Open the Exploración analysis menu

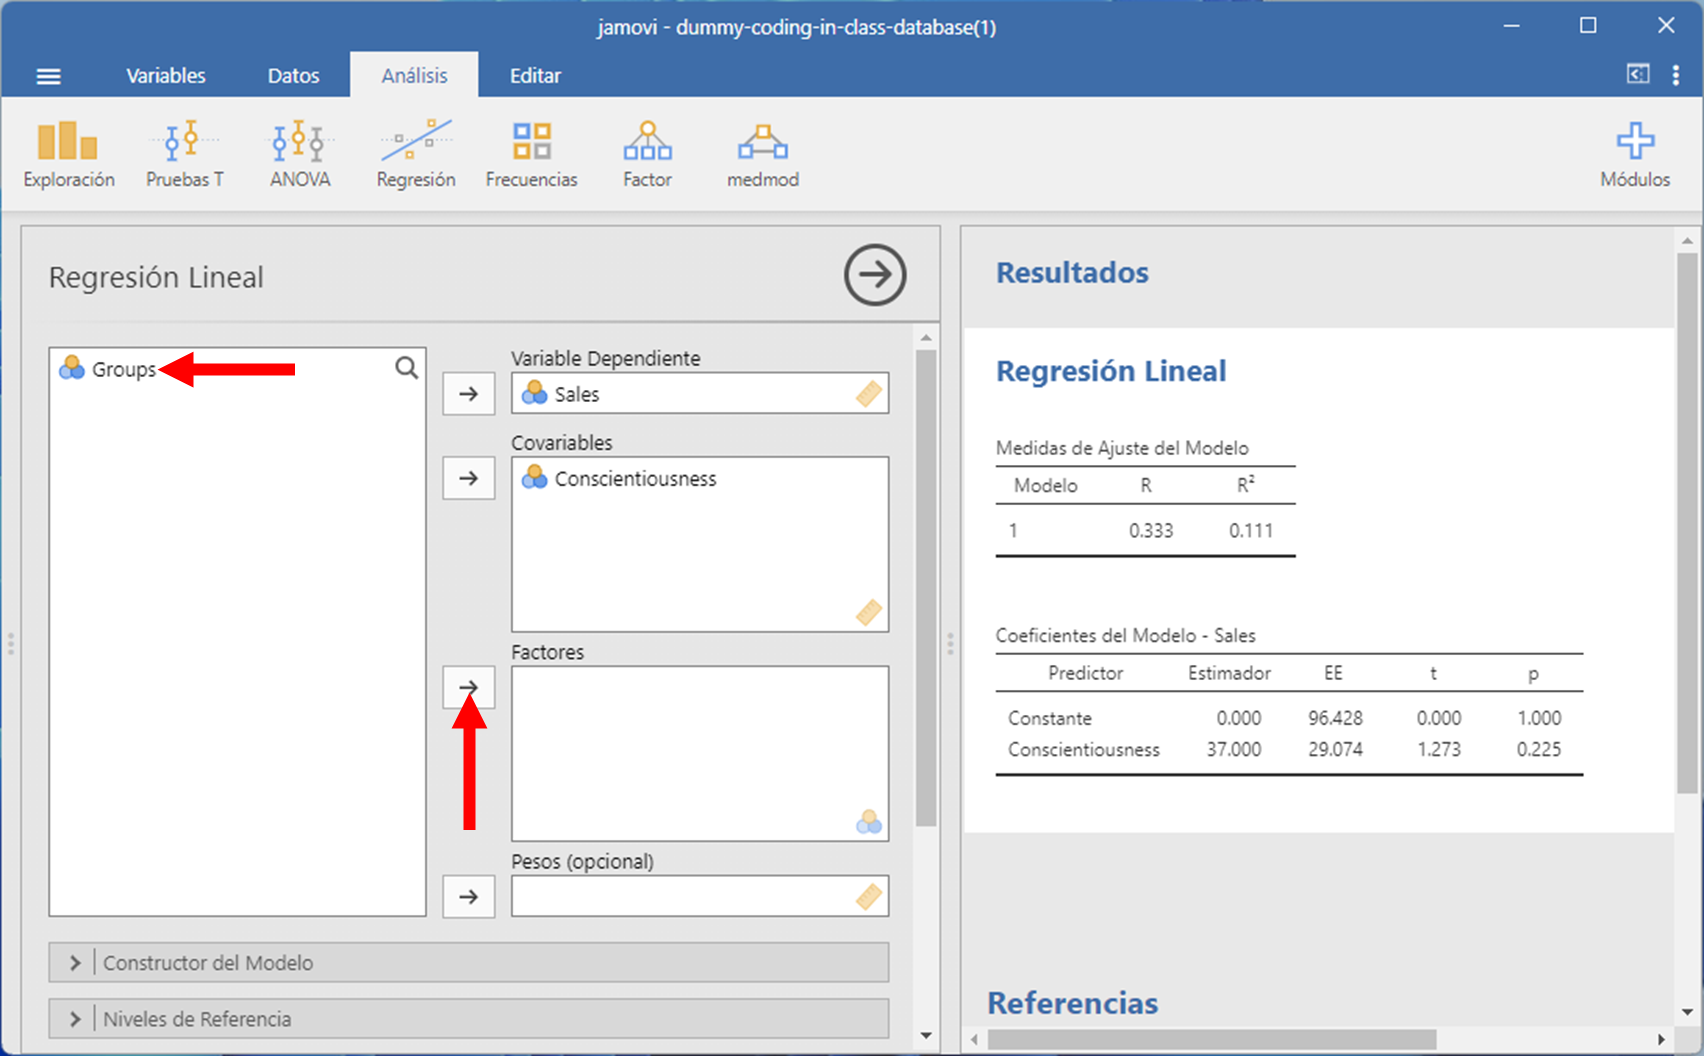click(x=69, y=154)
